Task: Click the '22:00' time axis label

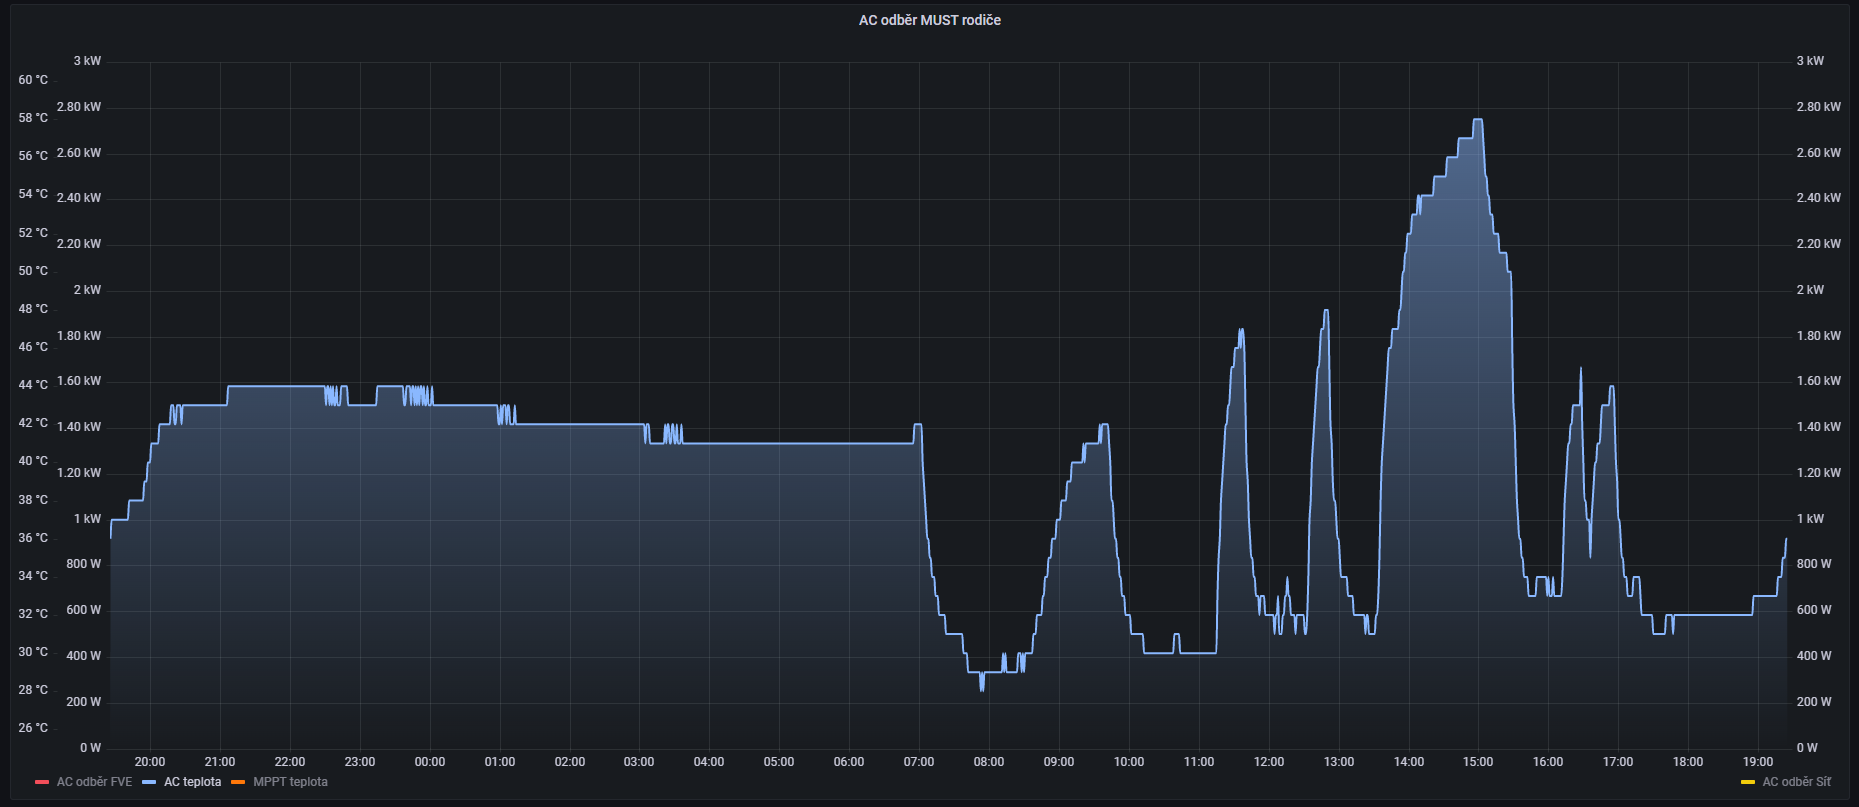Action: click(290, 762)
